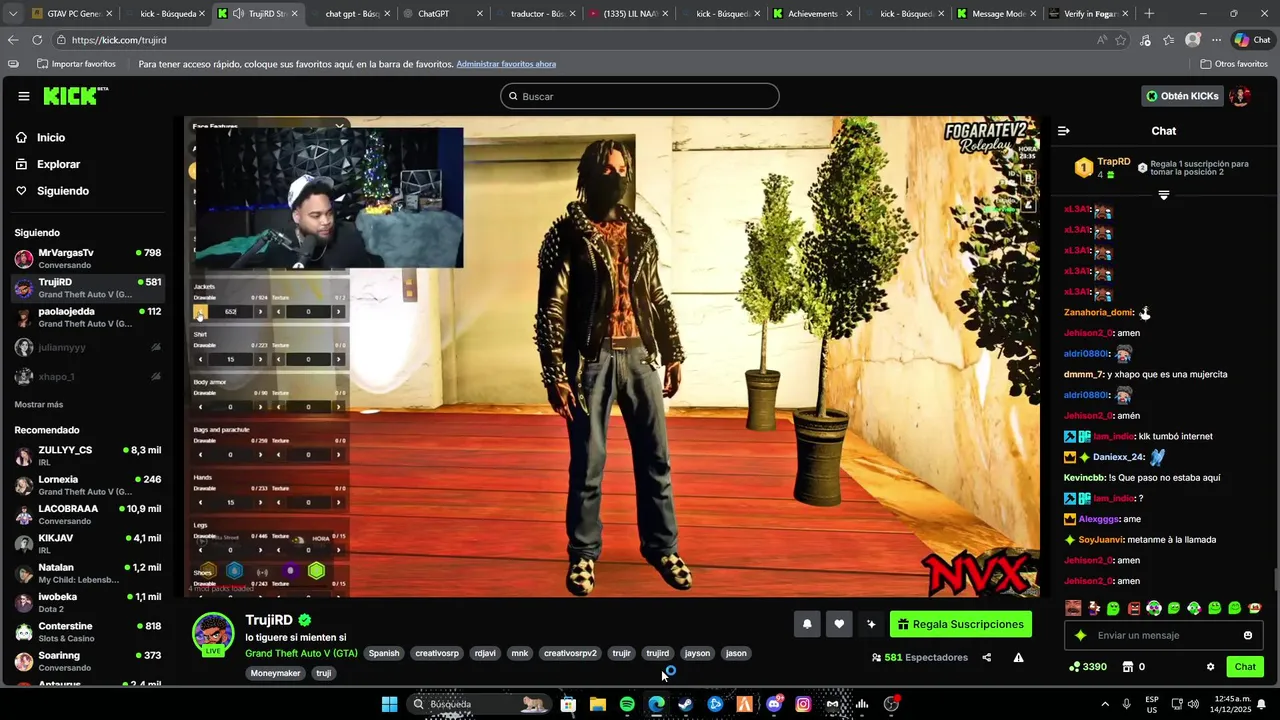Click the share stream icon
This screenshot has height=720, width=1280.
(987, 657)
